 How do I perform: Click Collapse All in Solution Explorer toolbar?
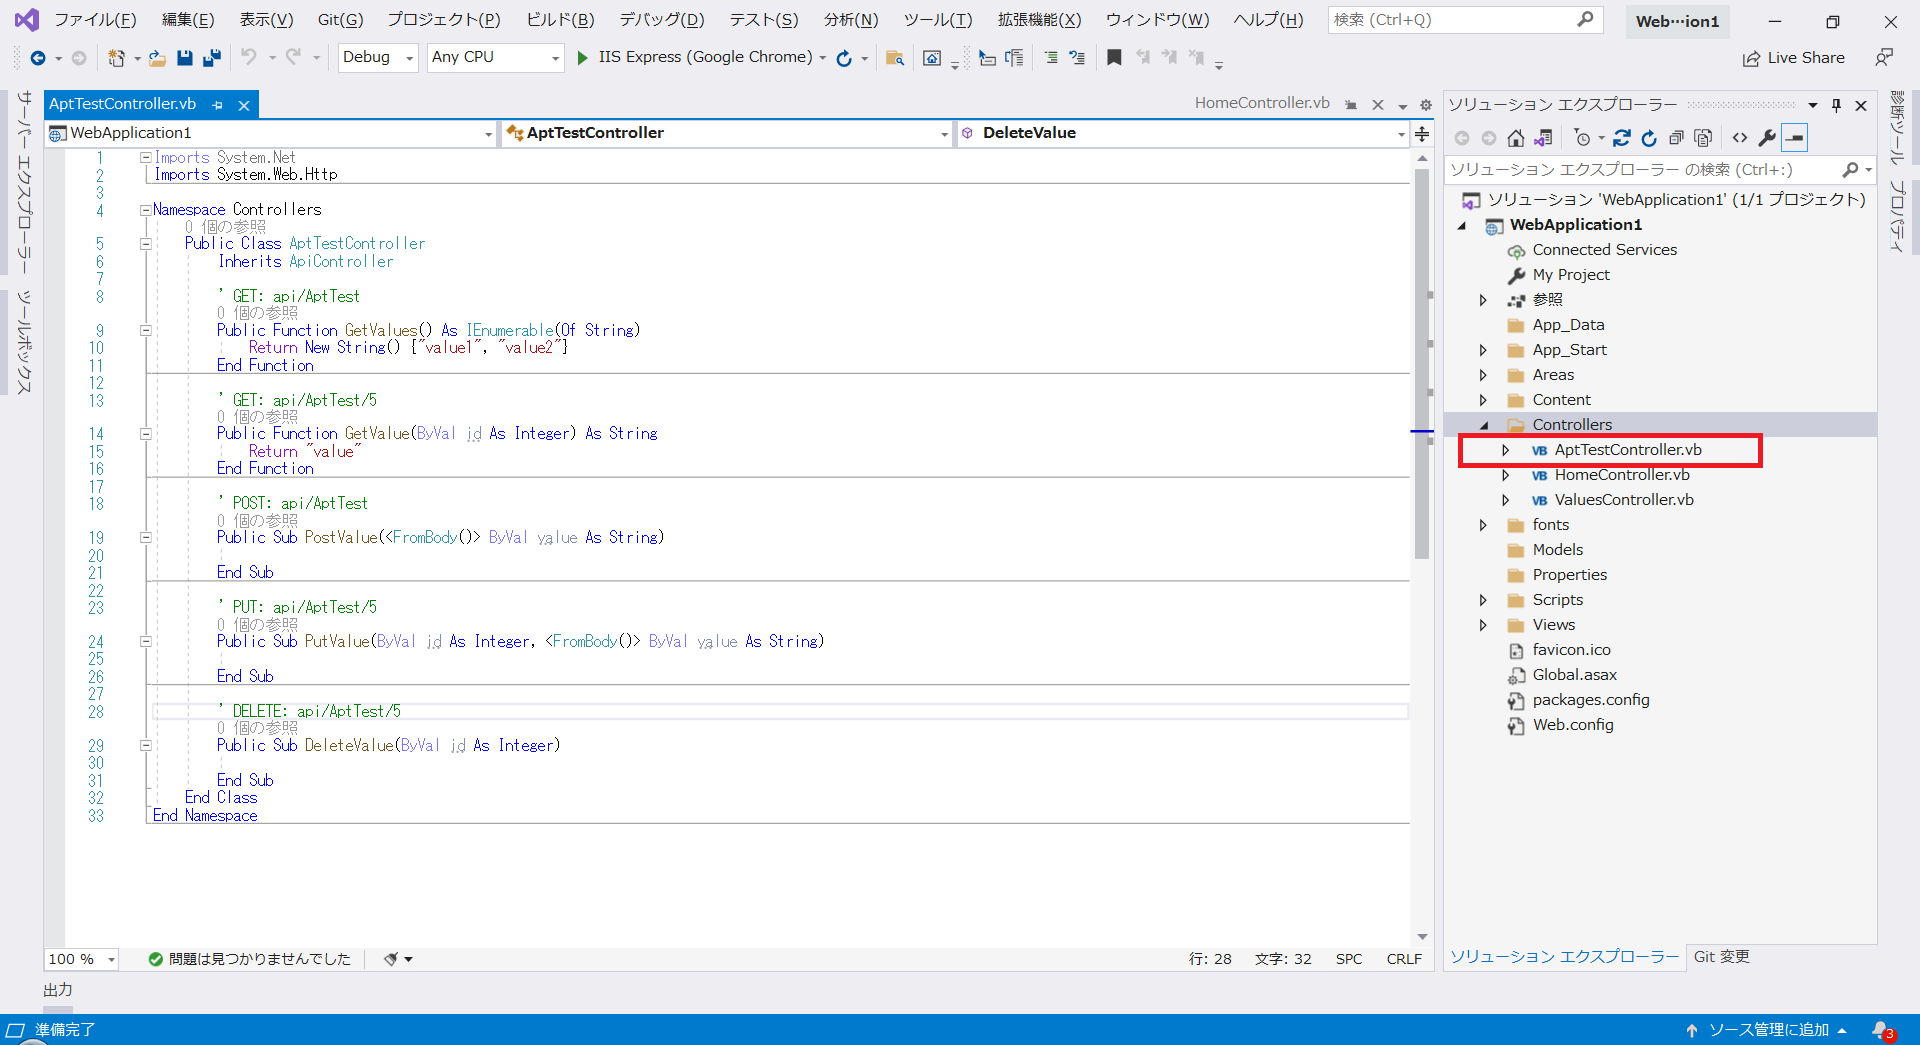pyautogui.click(x=1676, y=138)
